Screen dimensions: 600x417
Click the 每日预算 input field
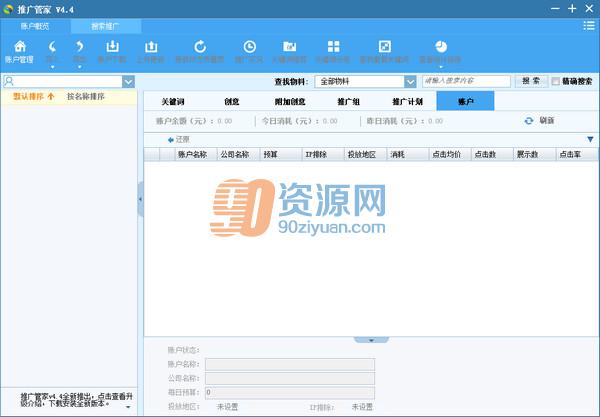pos(290,393)
